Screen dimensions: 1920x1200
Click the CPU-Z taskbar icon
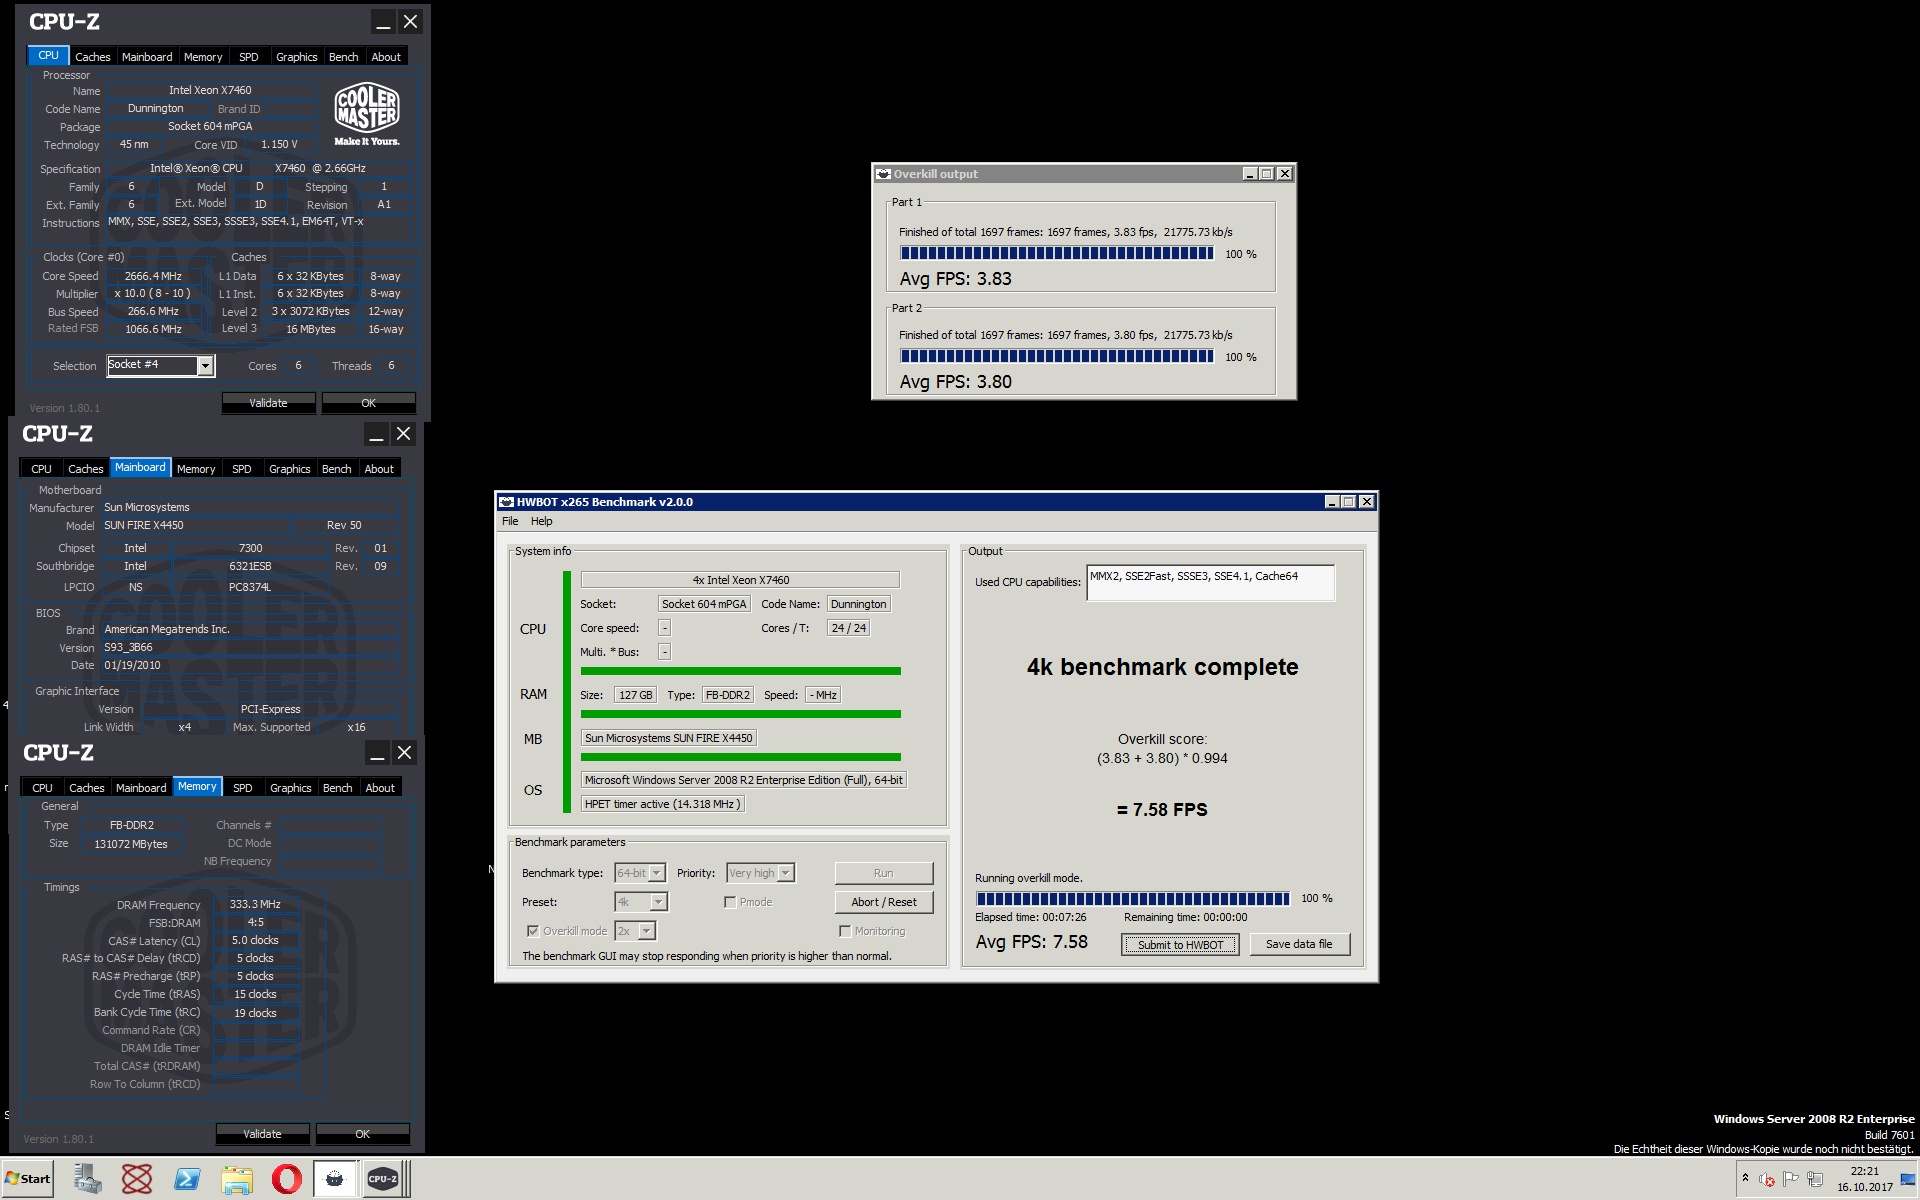click(383, 1179)
